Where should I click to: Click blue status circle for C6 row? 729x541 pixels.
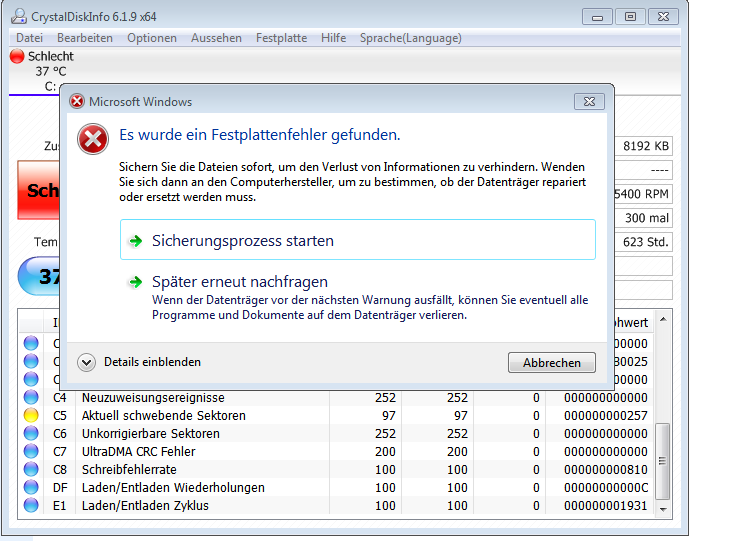coord(31,433)
